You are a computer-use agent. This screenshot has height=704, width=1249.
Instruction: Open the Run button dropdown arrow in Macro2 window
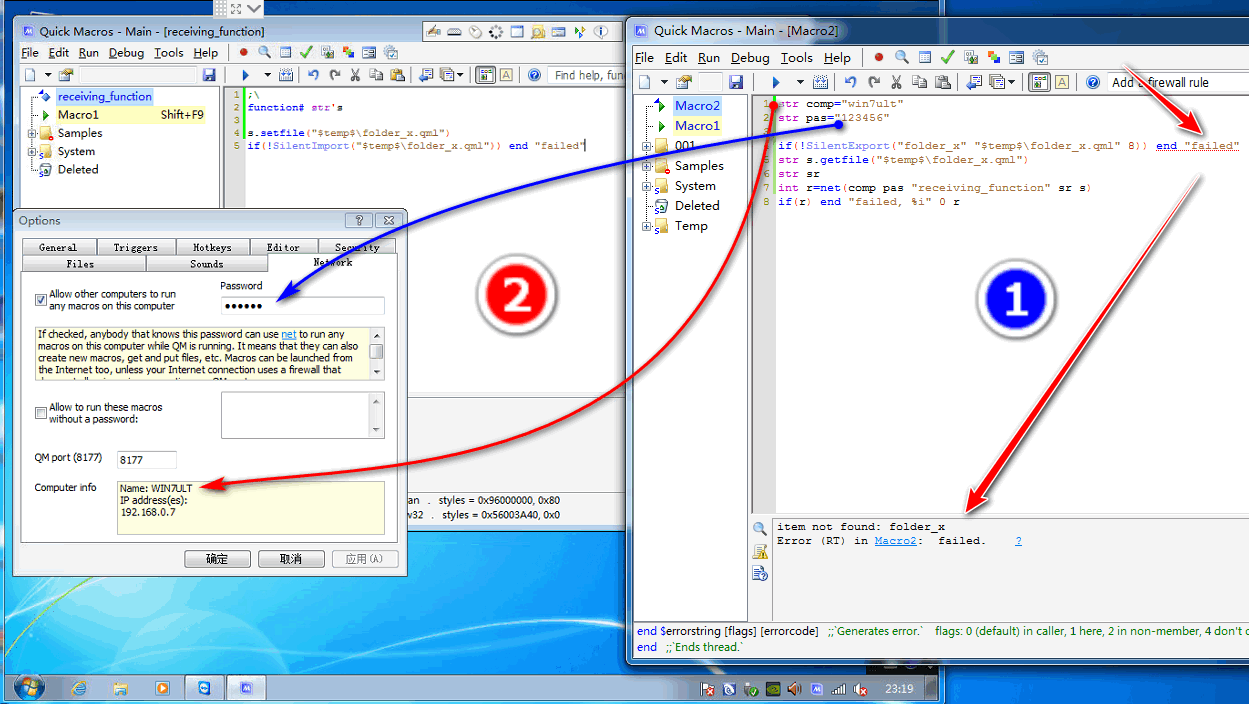click(x=799, y=82)
